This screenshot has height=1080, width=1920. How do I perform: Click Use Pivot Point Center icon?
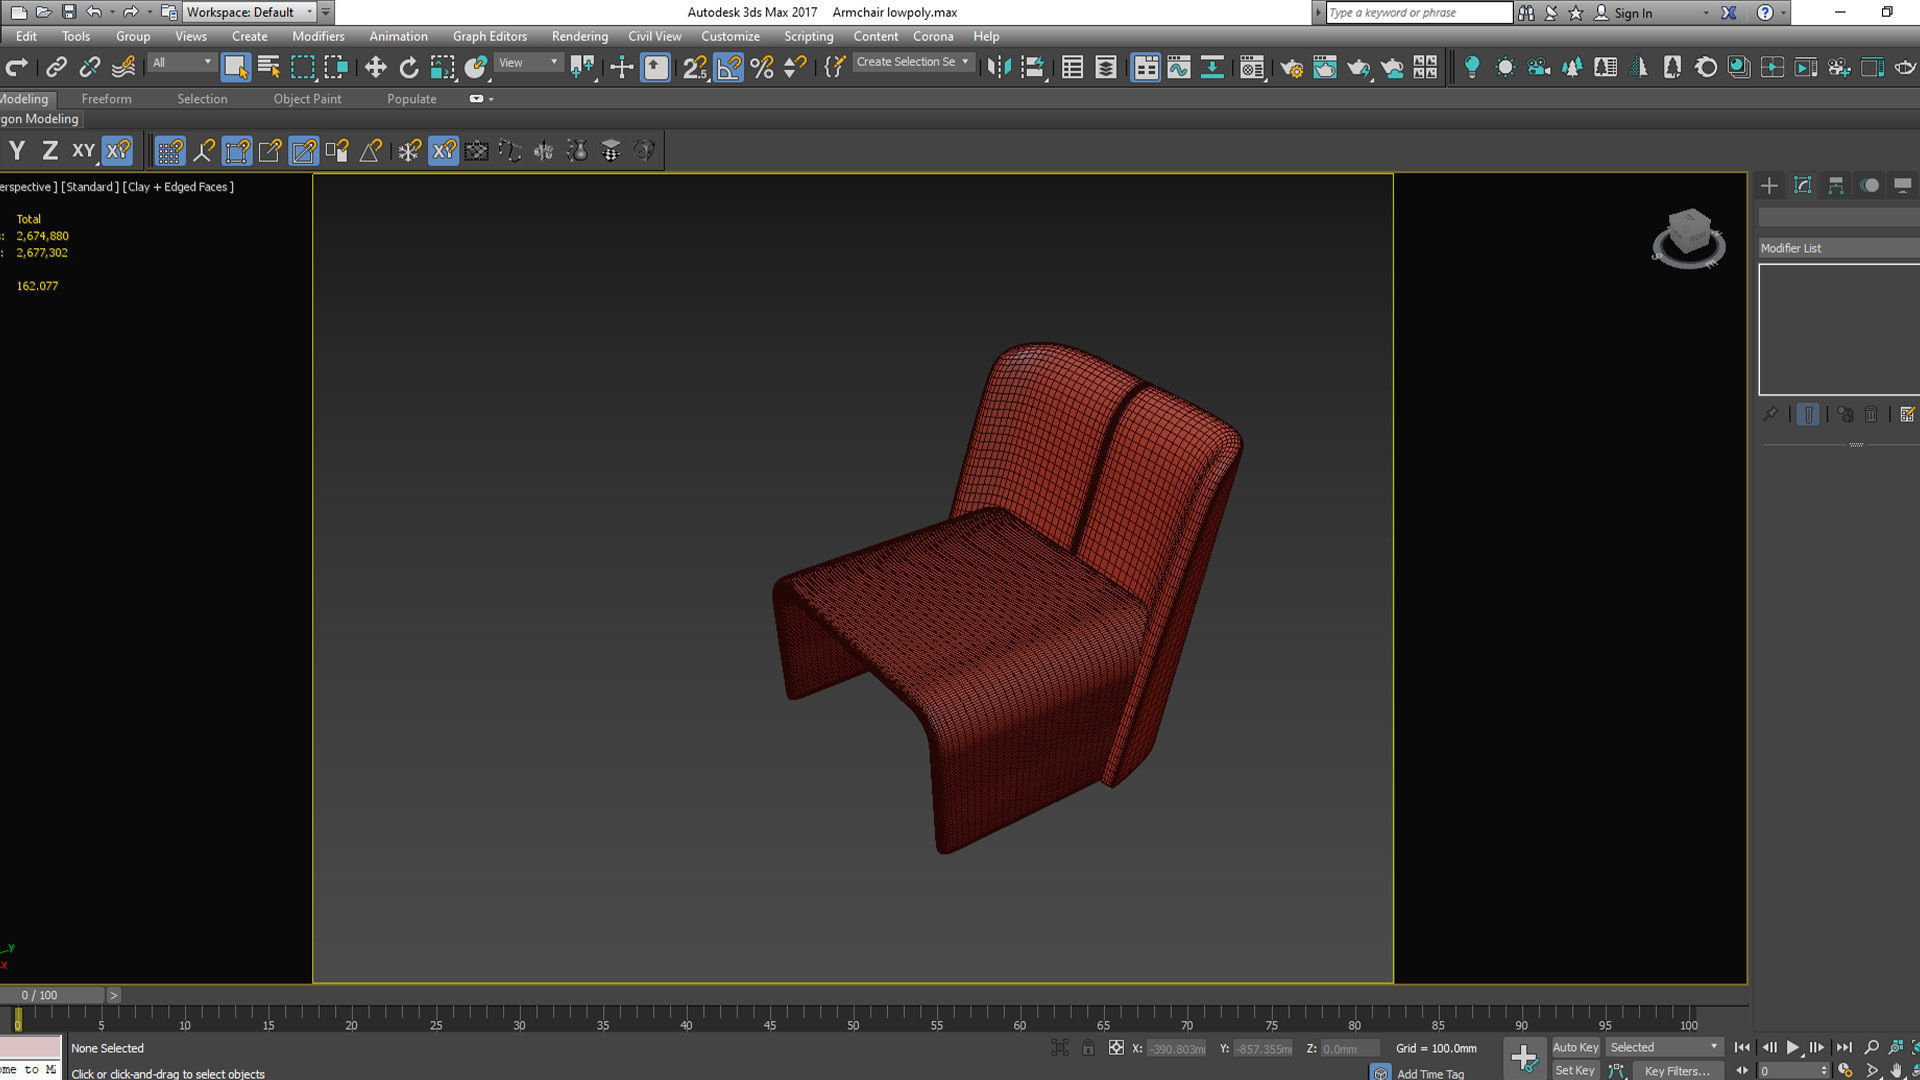[582, 67]
